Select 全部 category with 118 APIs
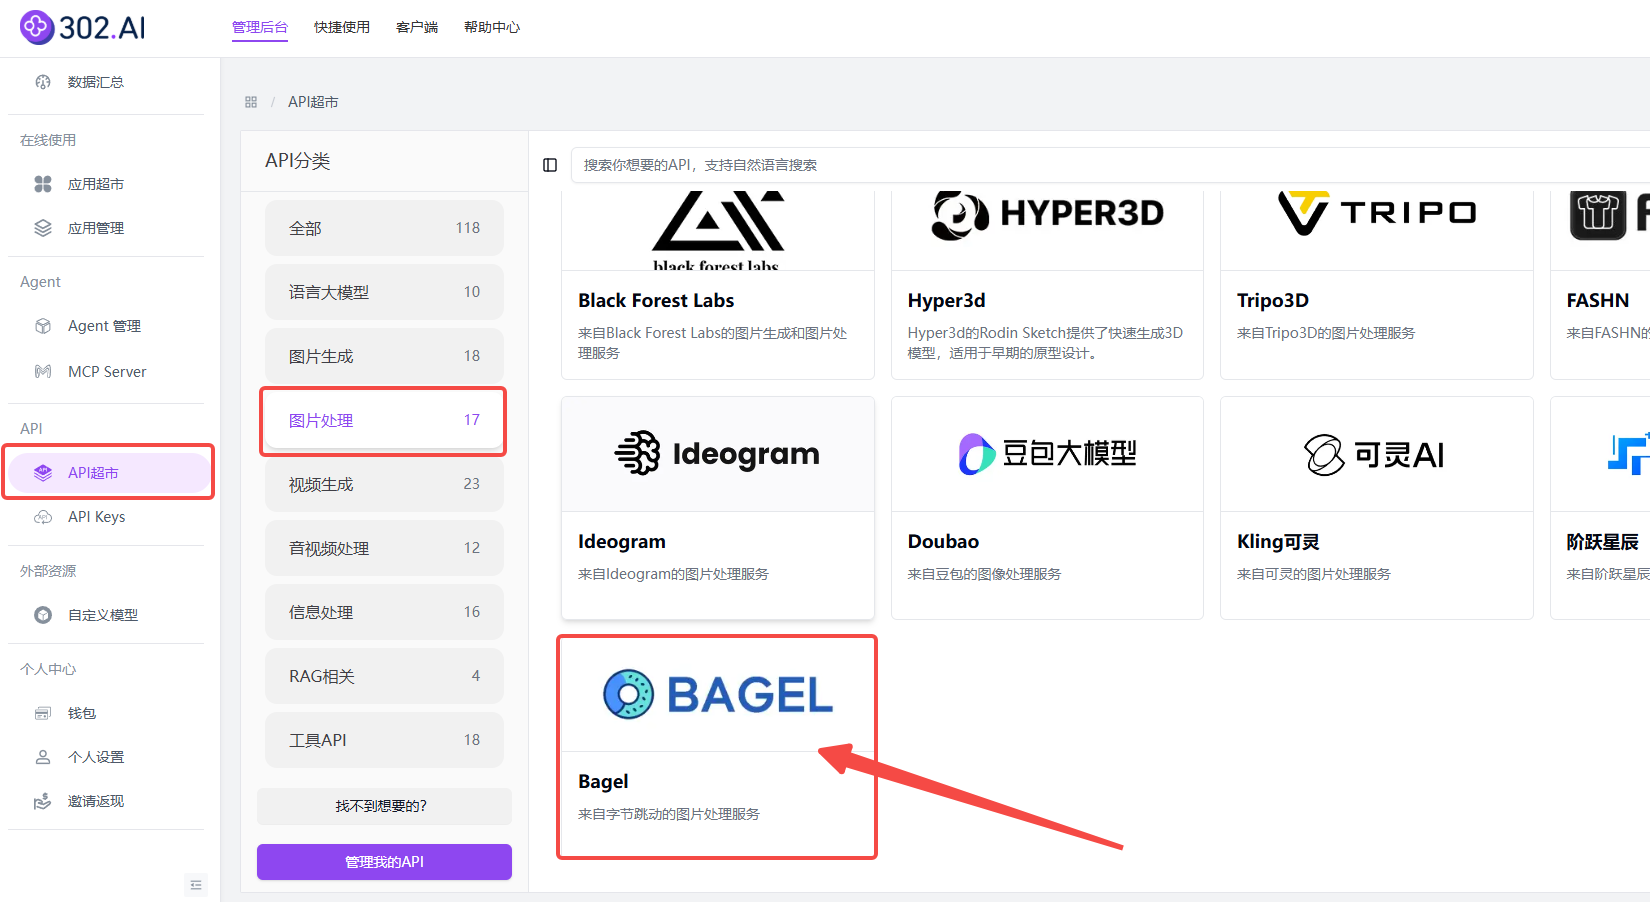This screenshot has width=1650, height=902. pyautogui.click(x=384, y=228)
